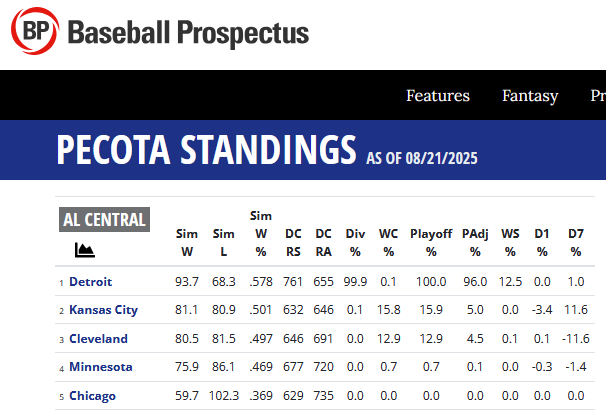Go to the Chicago team page
The width and height of the screenshot is (606, 420).
(92, 395)
